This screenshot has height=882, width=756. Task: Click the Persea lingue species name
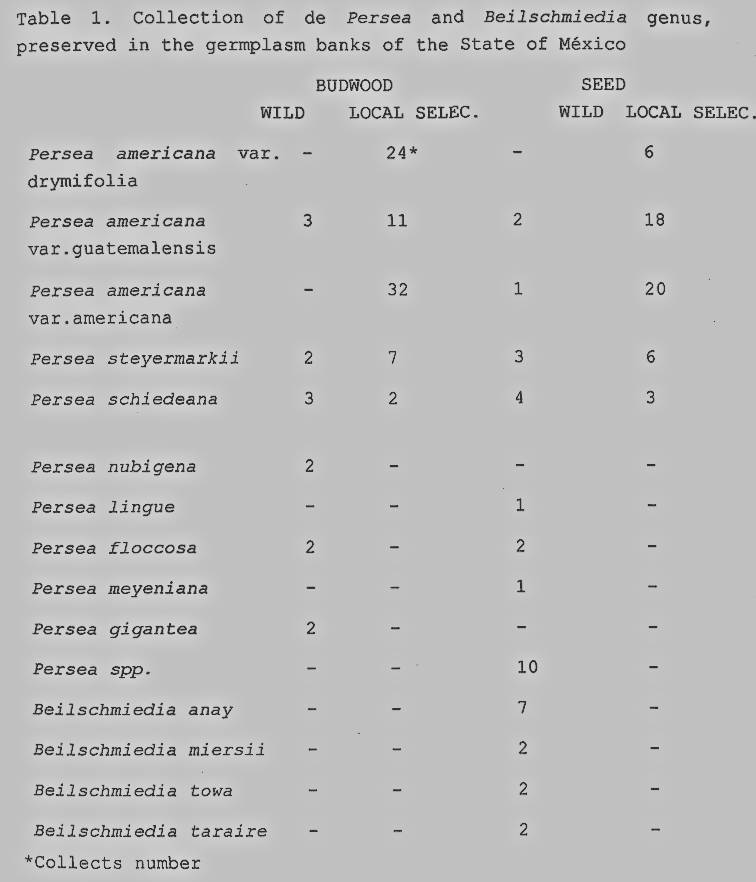103,507
